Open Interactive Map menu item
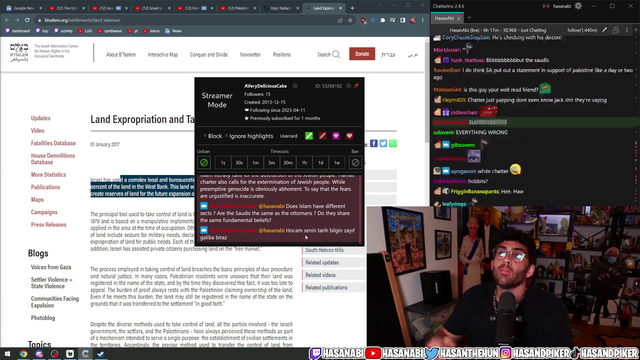 pos(163,54)
